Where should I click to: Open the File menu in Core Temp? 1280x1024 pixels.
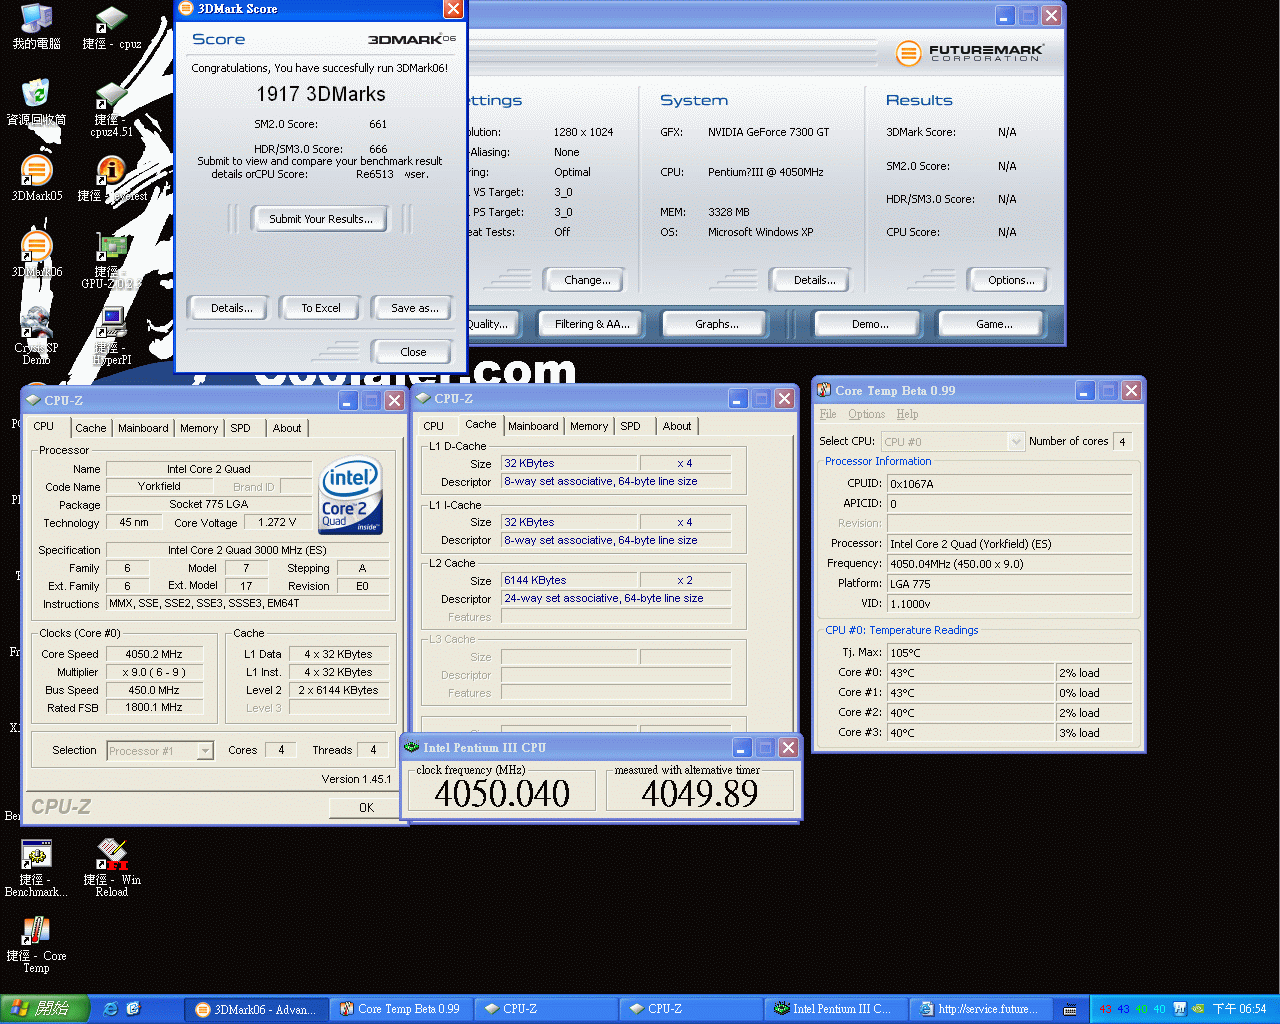pos(828,414)
